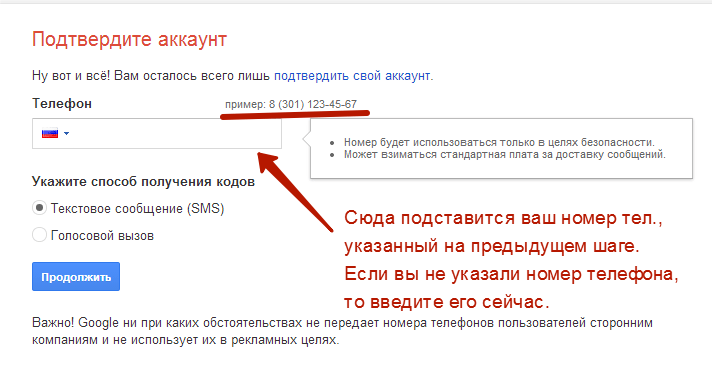The height and width of the screenshot is (392, 712).
Task: Click the Телефон field label
Action: (x=62, y=104)
